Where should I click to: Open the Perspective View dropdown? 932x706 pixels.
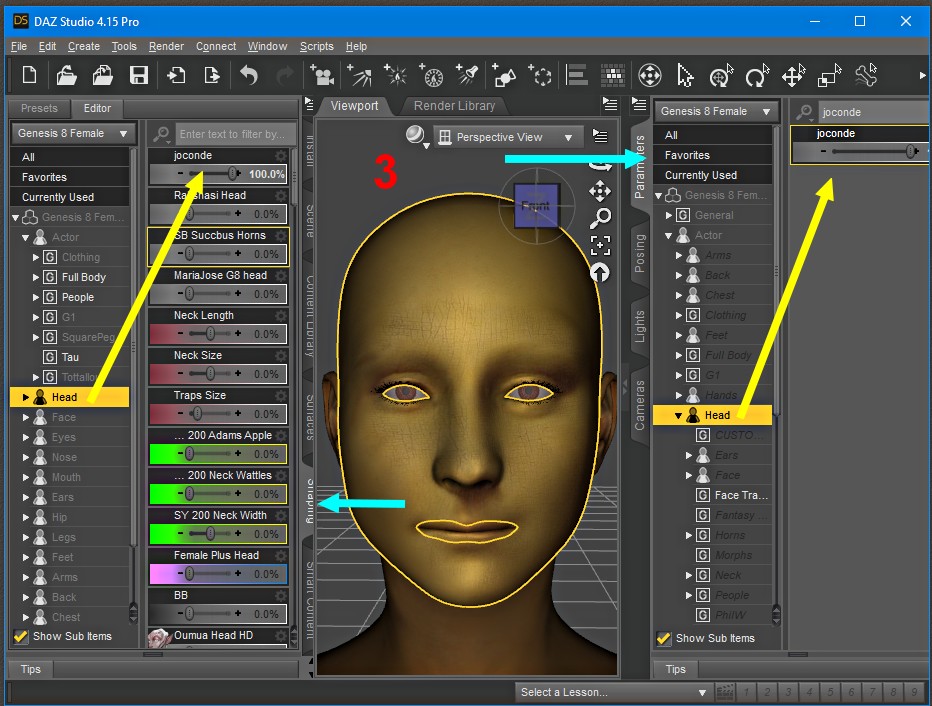pos(506,137)
